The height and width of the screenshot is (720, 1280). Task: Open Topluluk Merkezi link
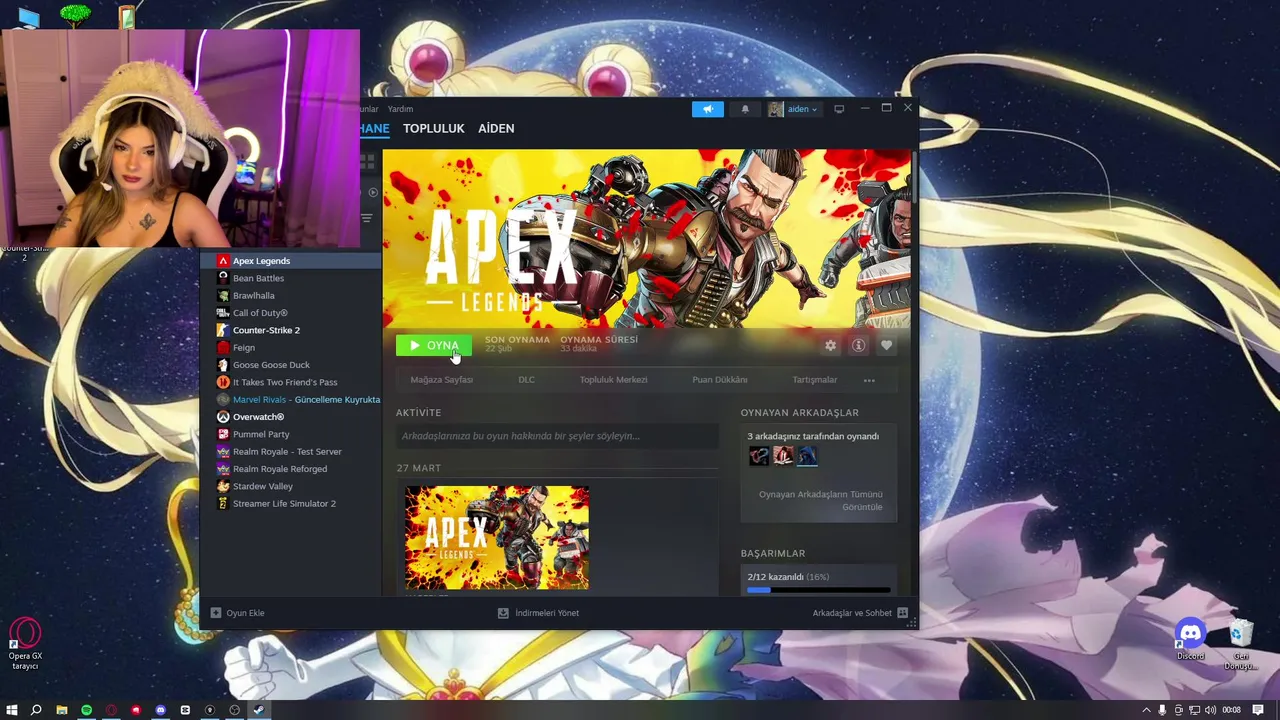click(614, 380)
